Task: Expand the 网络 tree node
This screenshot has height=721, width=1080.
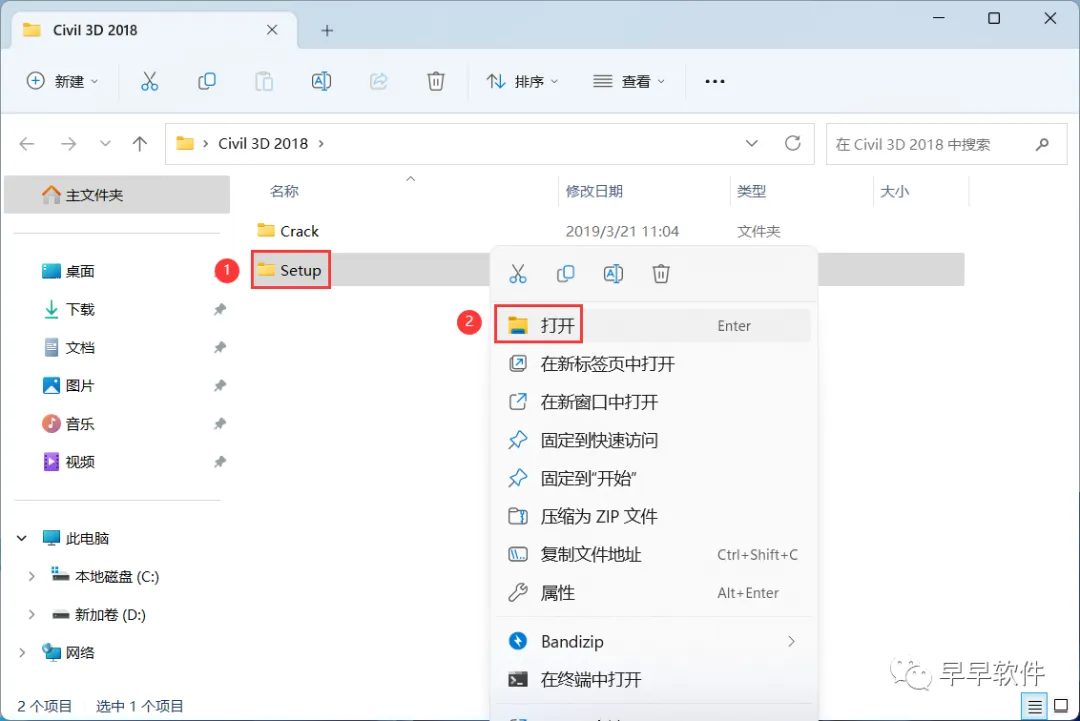Action: coord(22,652)
